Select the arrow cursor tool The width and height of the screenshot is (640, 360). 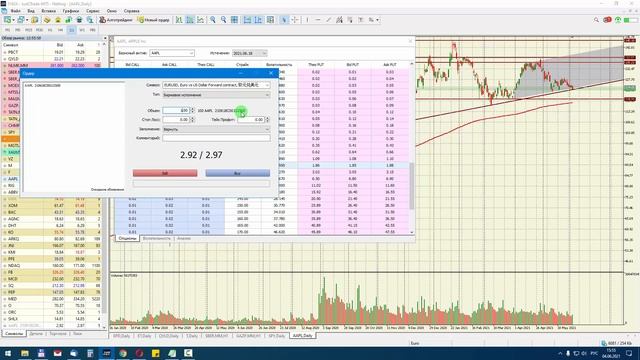point(284,20)
